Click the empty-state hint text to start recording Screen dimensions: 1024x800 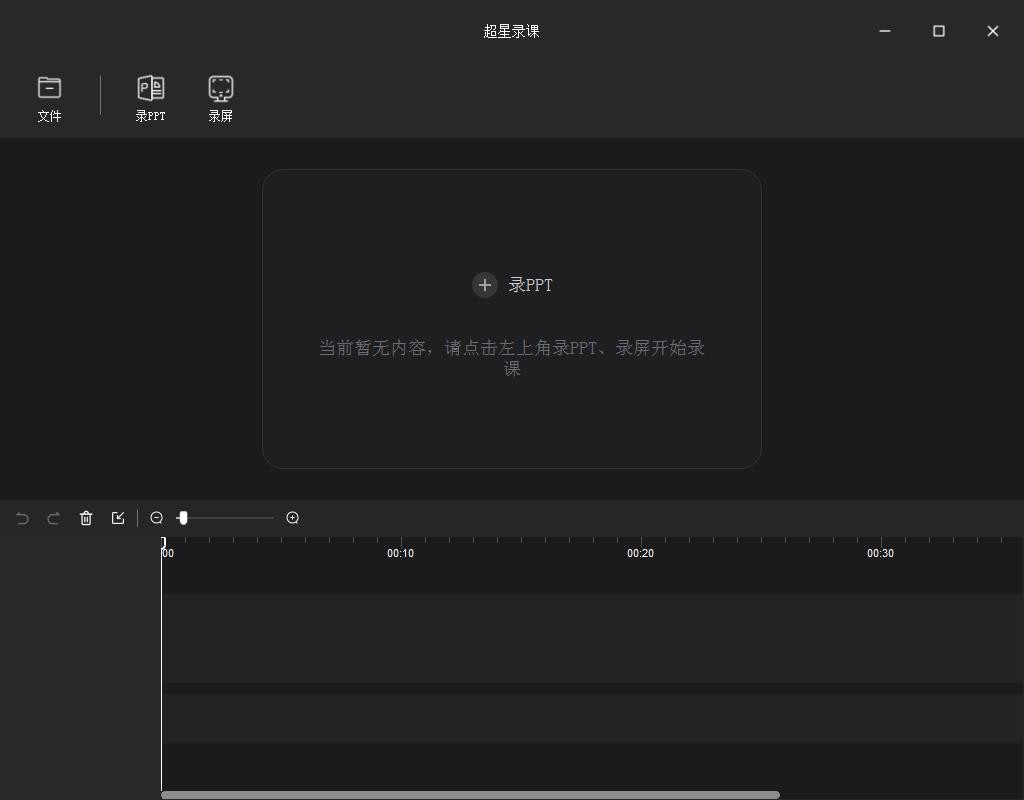tap(511, 357)
